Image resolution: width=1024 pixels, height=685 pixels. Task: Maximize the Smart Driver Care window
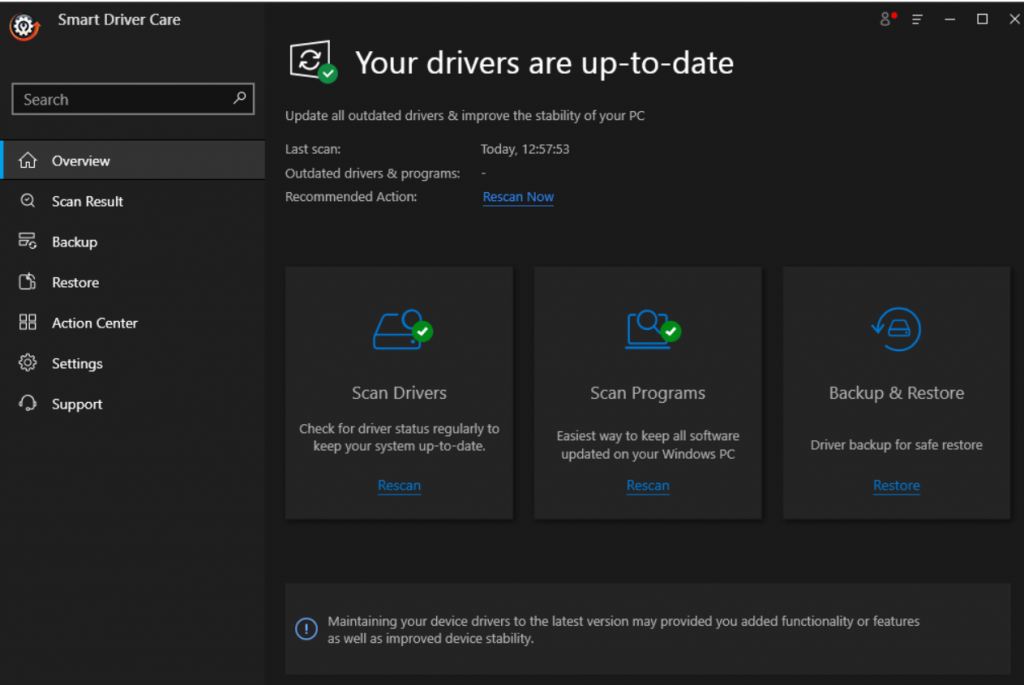coord(982,20)
